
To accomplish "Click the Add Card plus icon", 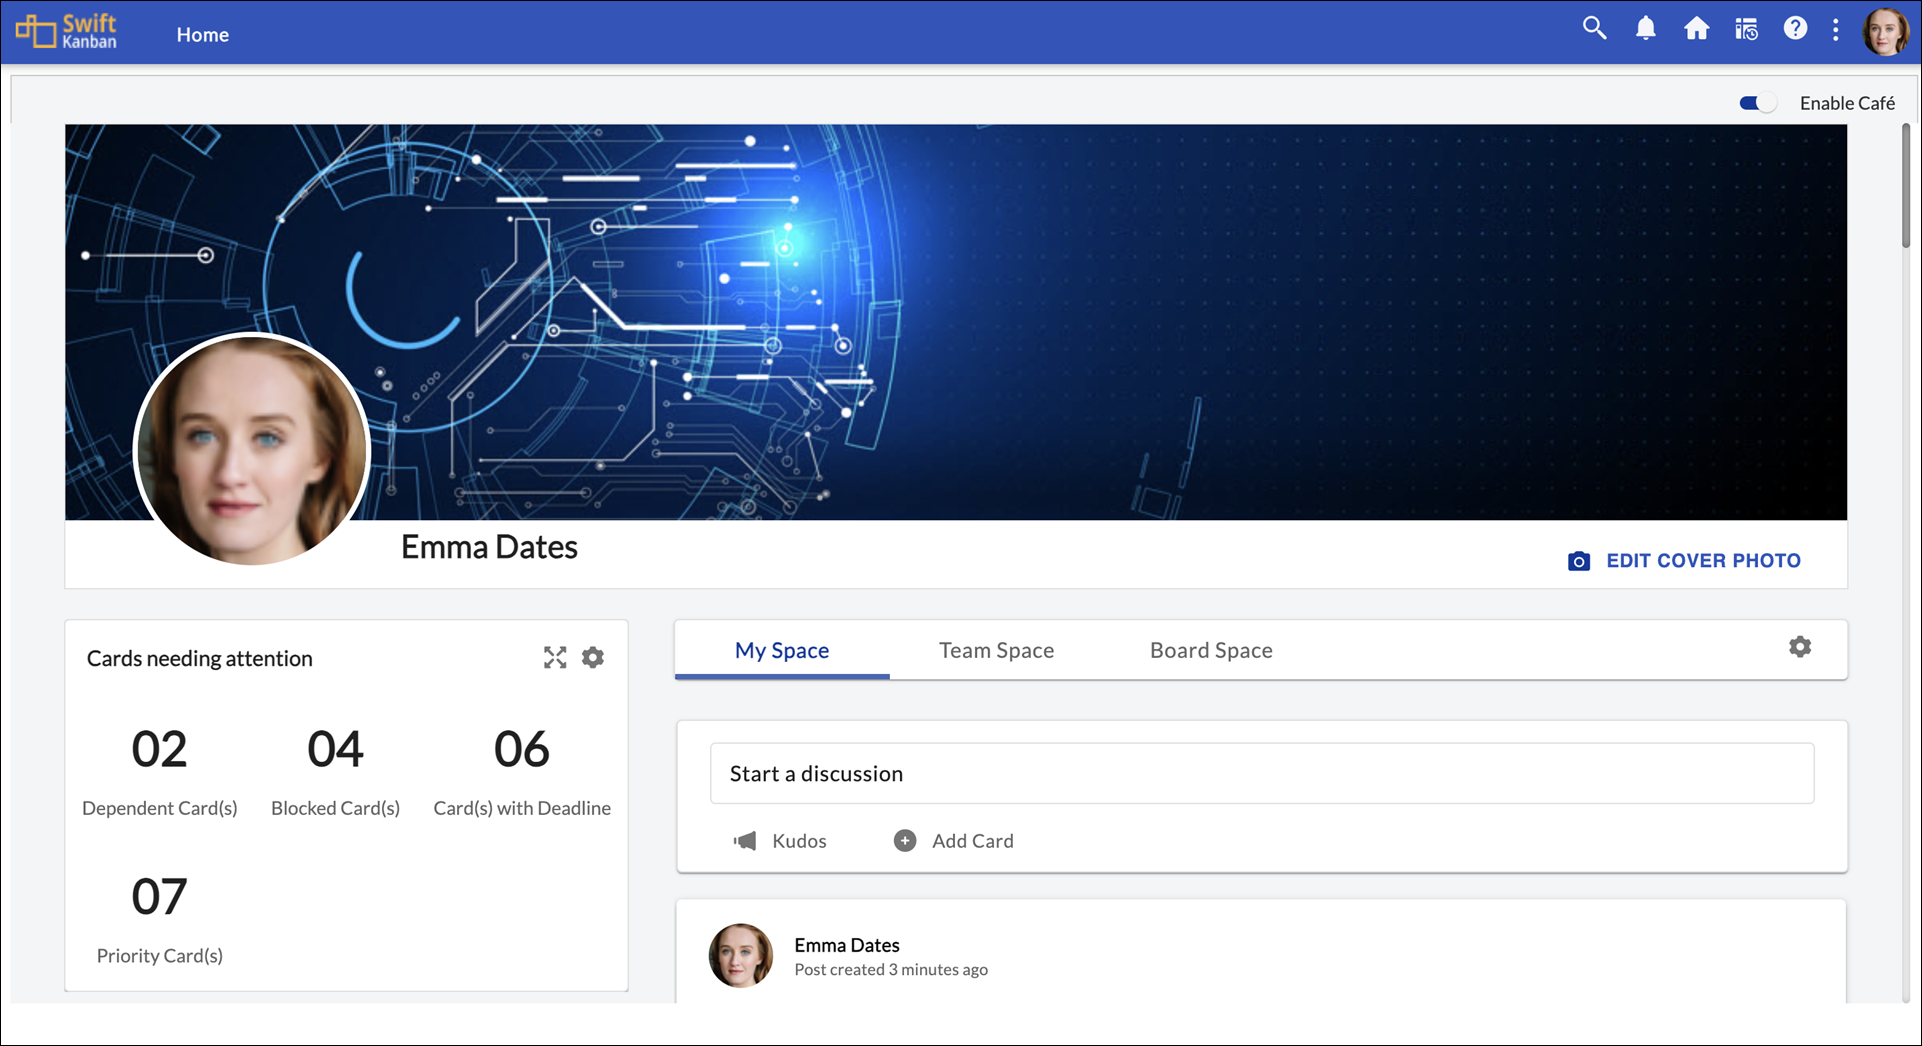I will [905, 841].
